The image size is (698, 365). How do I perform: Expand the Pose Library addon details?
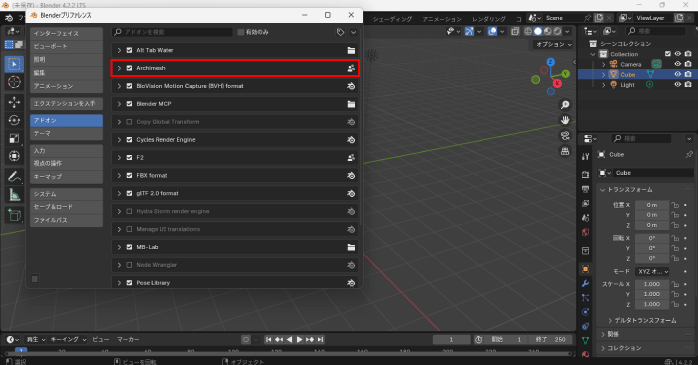[x=119, y=283]
